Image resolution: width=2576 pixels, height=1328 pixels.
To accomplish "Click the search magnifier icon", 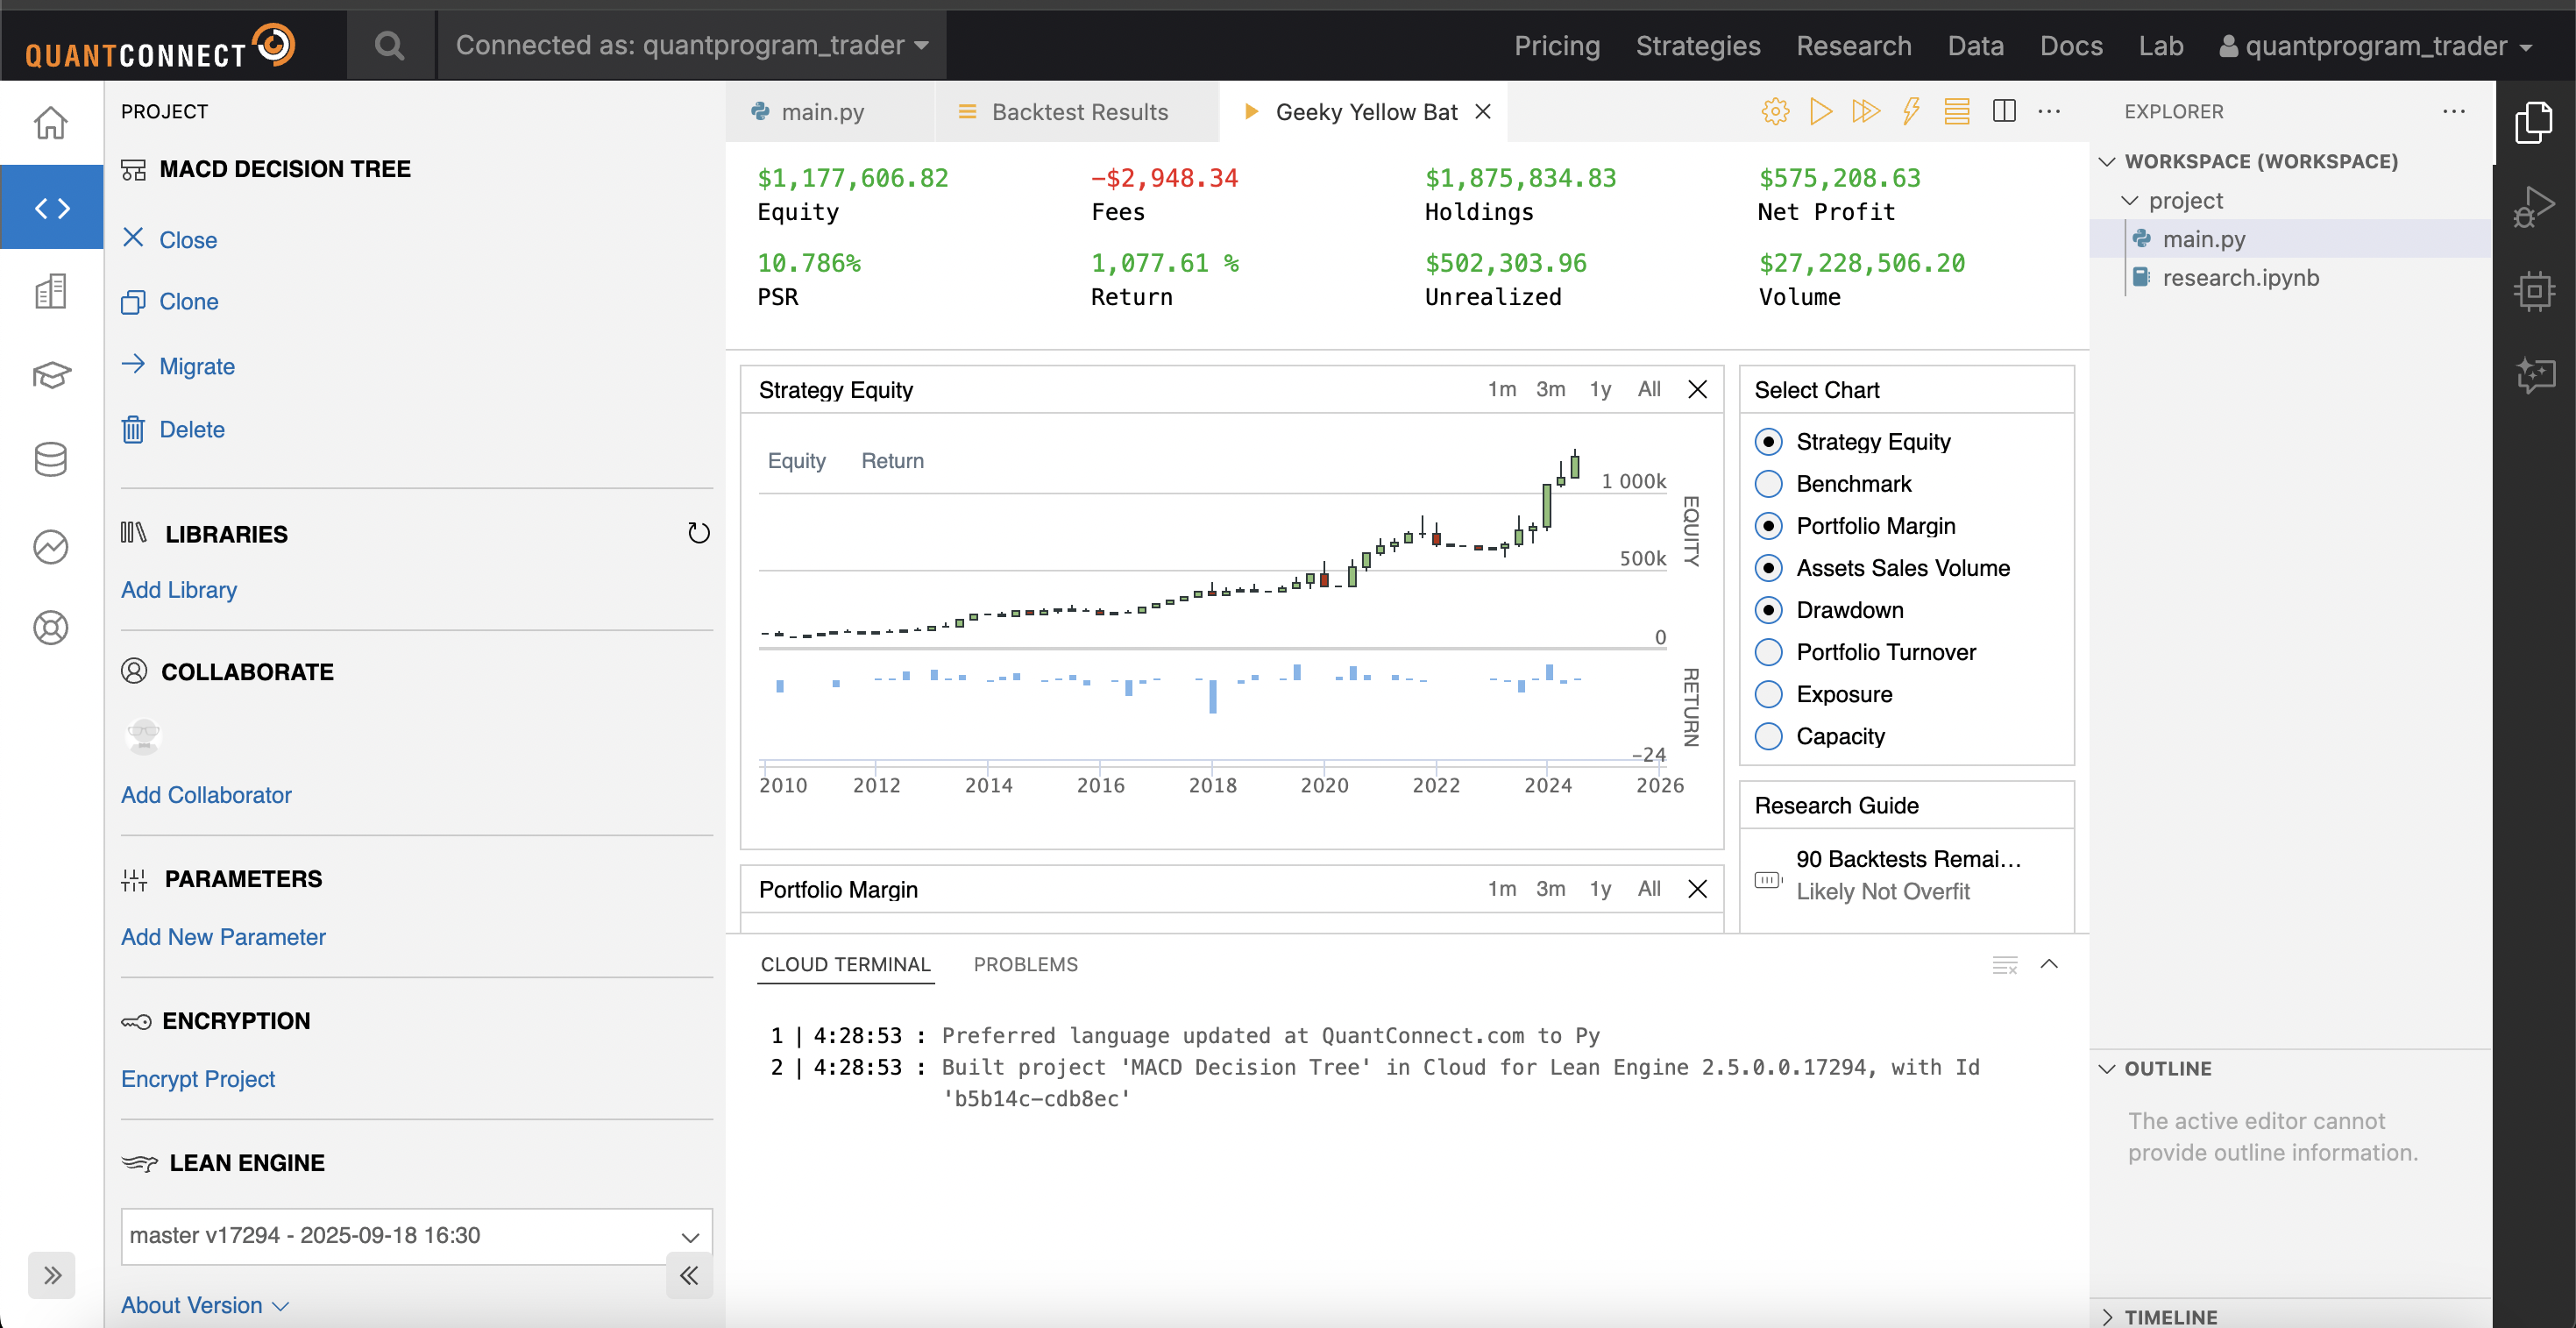I will [x=389, y=46].
